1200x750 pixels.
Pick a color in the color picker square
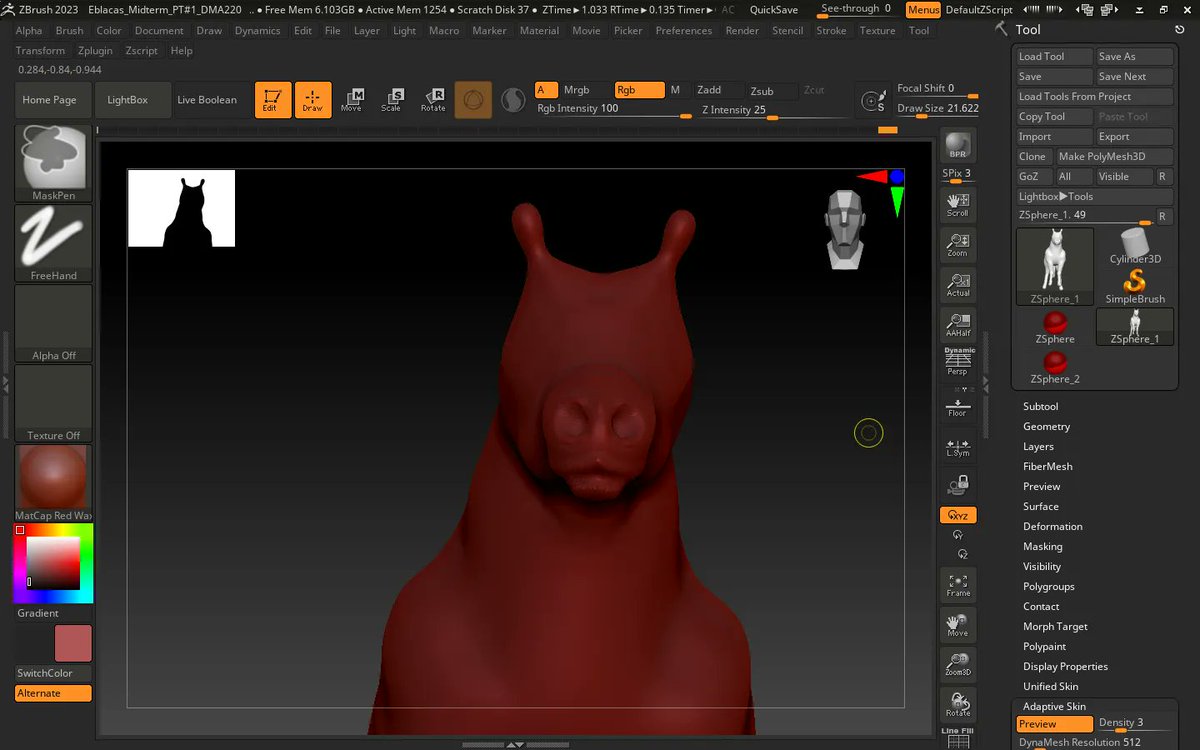pos(52,563)
